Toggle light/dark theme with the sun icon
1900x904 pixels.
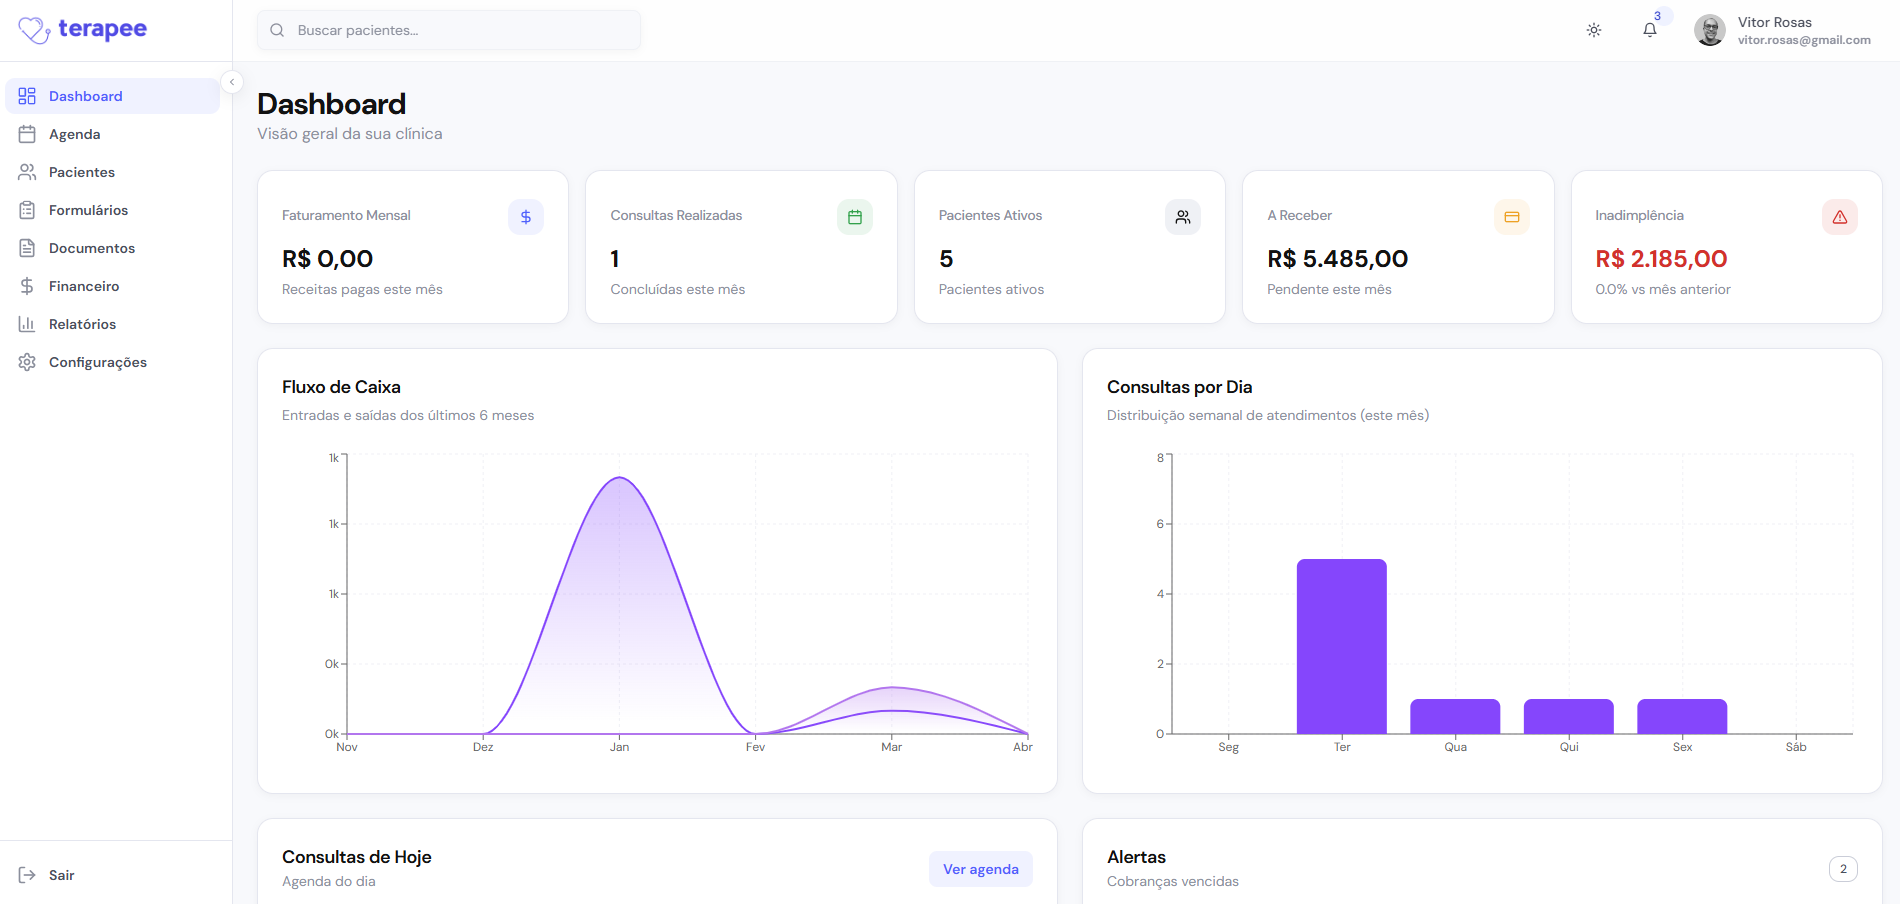(x=1594, y=29)
